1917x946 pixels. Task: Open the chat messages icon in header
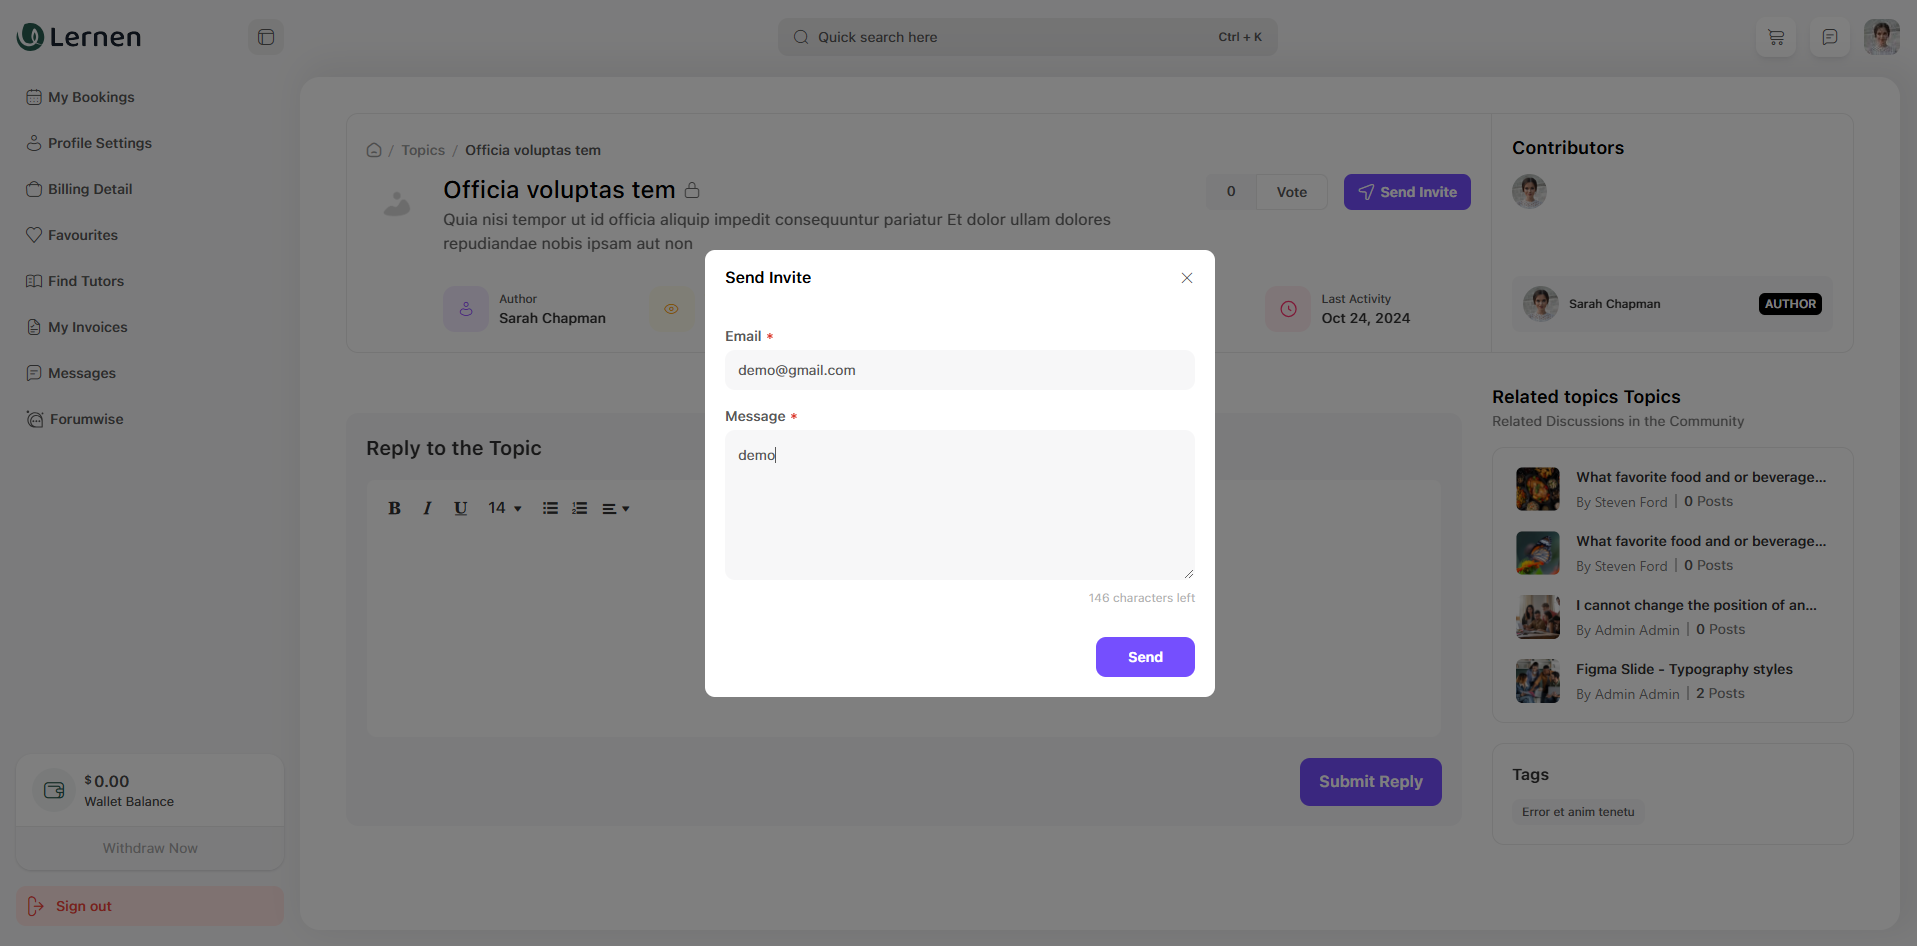tap(1829, 37)
